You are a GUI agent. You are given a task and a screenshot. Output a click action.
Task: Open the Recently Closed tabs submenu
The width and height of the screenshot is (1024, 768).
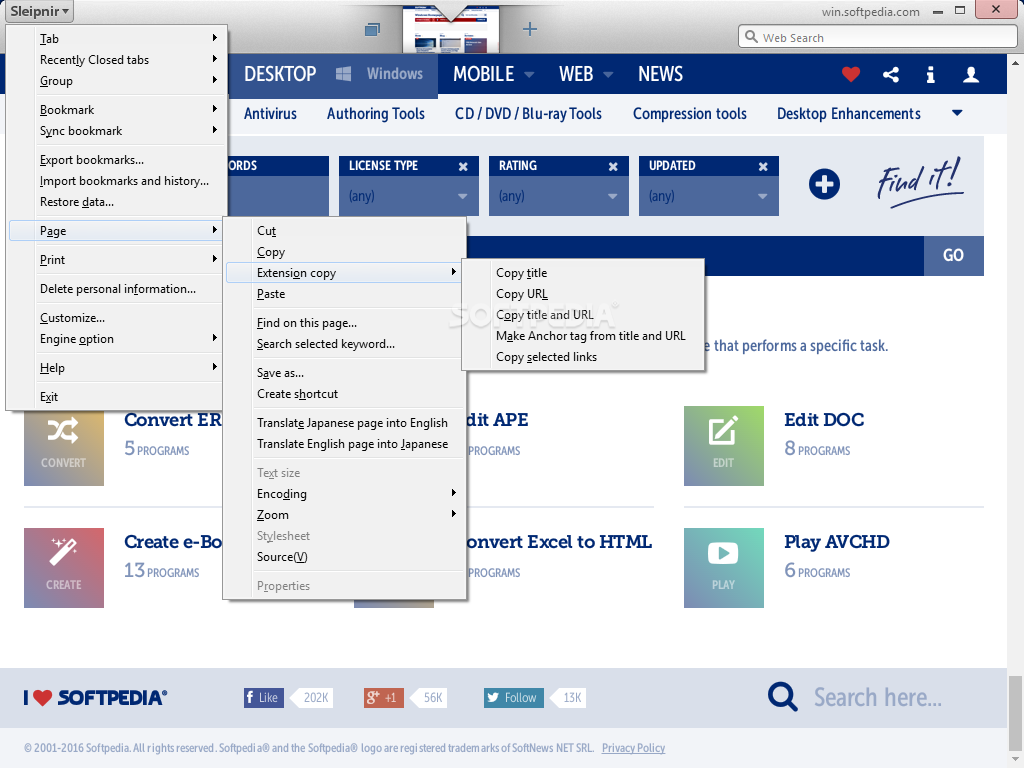coord(116,59)
